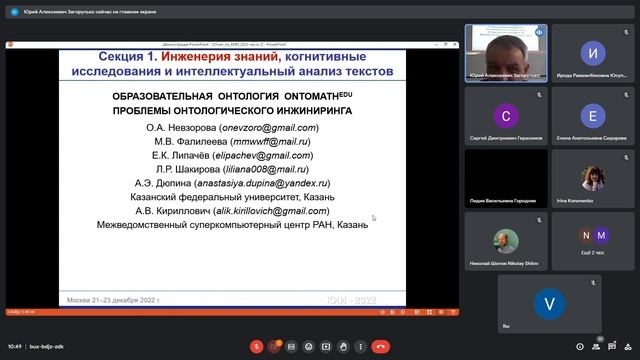Click the email elipachev@gmail.com on slide
This screenshot has width=640, height=360.
pos(263,156)
